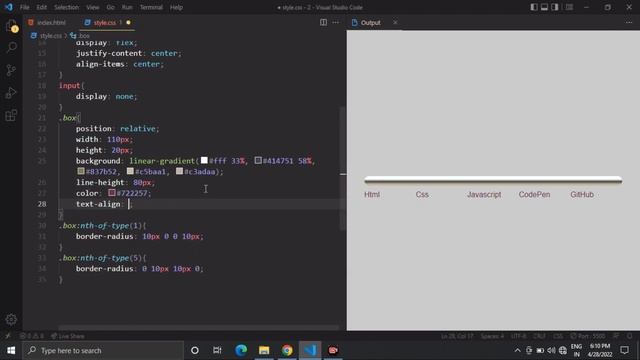The image size is (640, 360).
Task: Open the Run menu
Action: pos(127,7)
